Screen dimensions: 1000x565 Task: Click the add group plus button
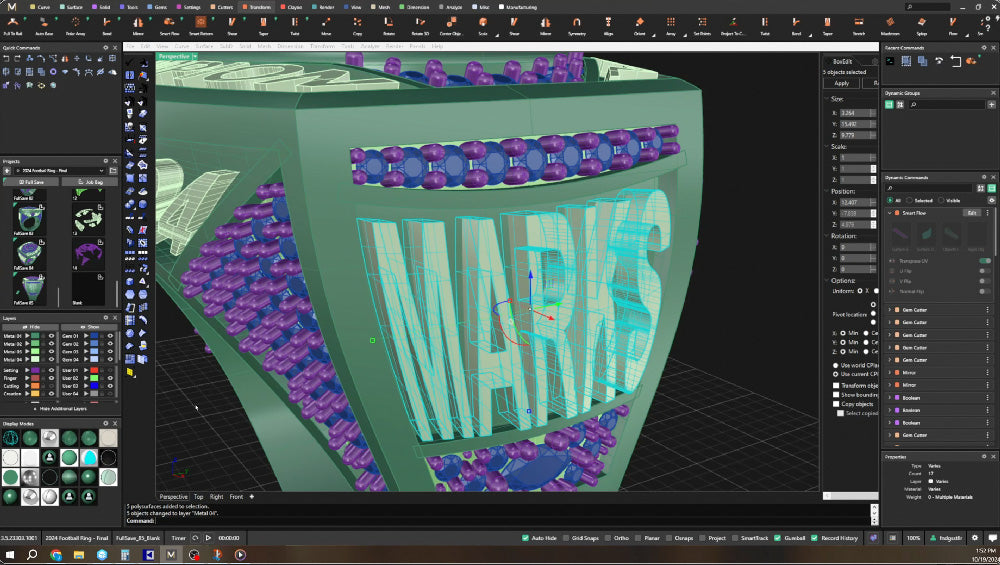pos(992,104)
